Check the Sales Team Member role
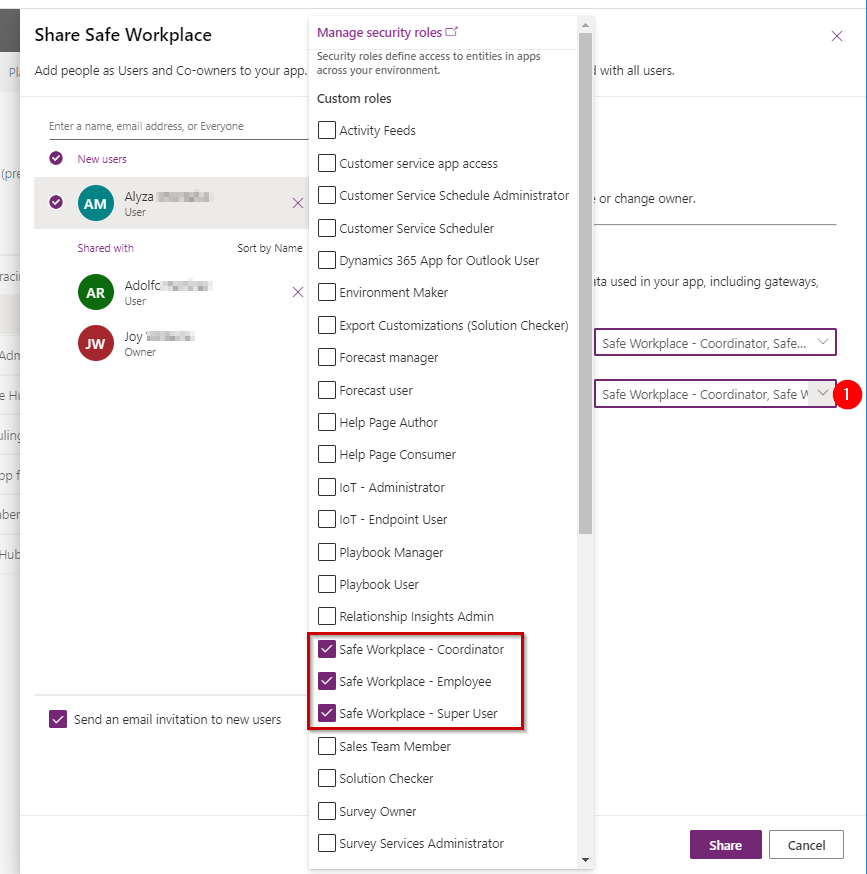867x874 pixels. pos(327,746)
